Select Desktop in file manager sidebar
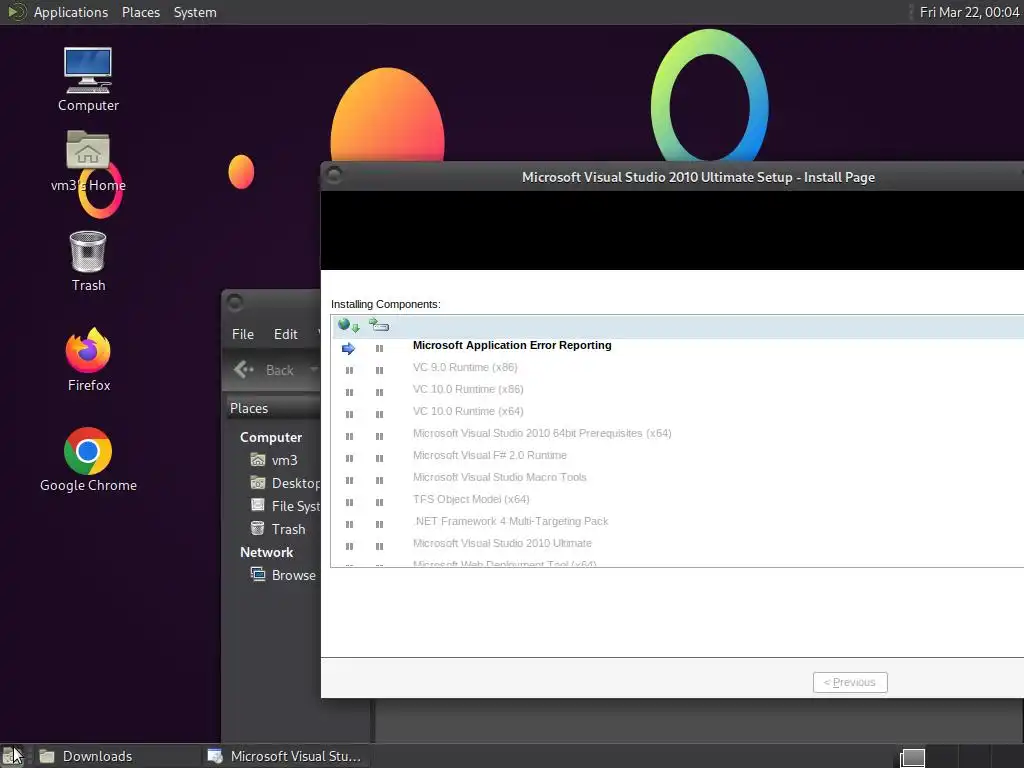This screenshot has width=1024, height=768. click(285, 483)
